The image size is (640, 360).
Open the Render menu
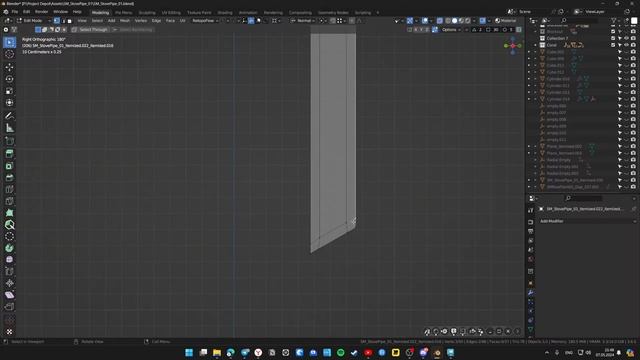coord(41,12)
